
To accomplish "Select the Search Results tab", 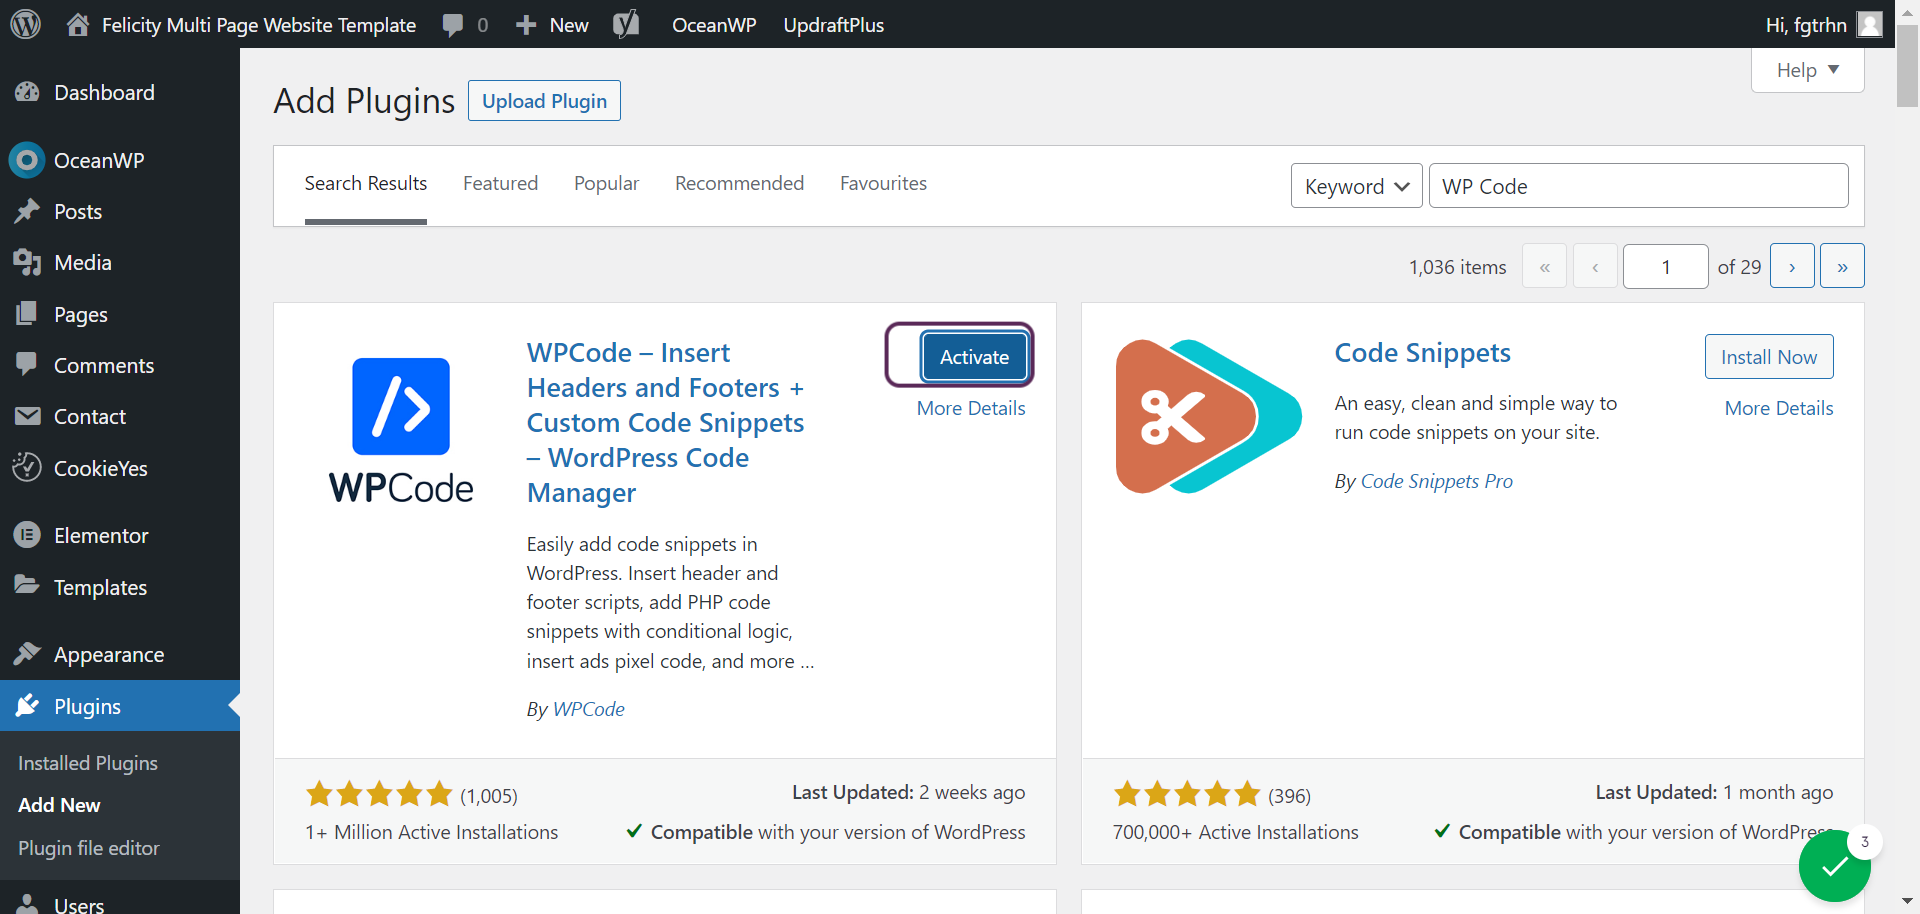I will click(366, 183).
